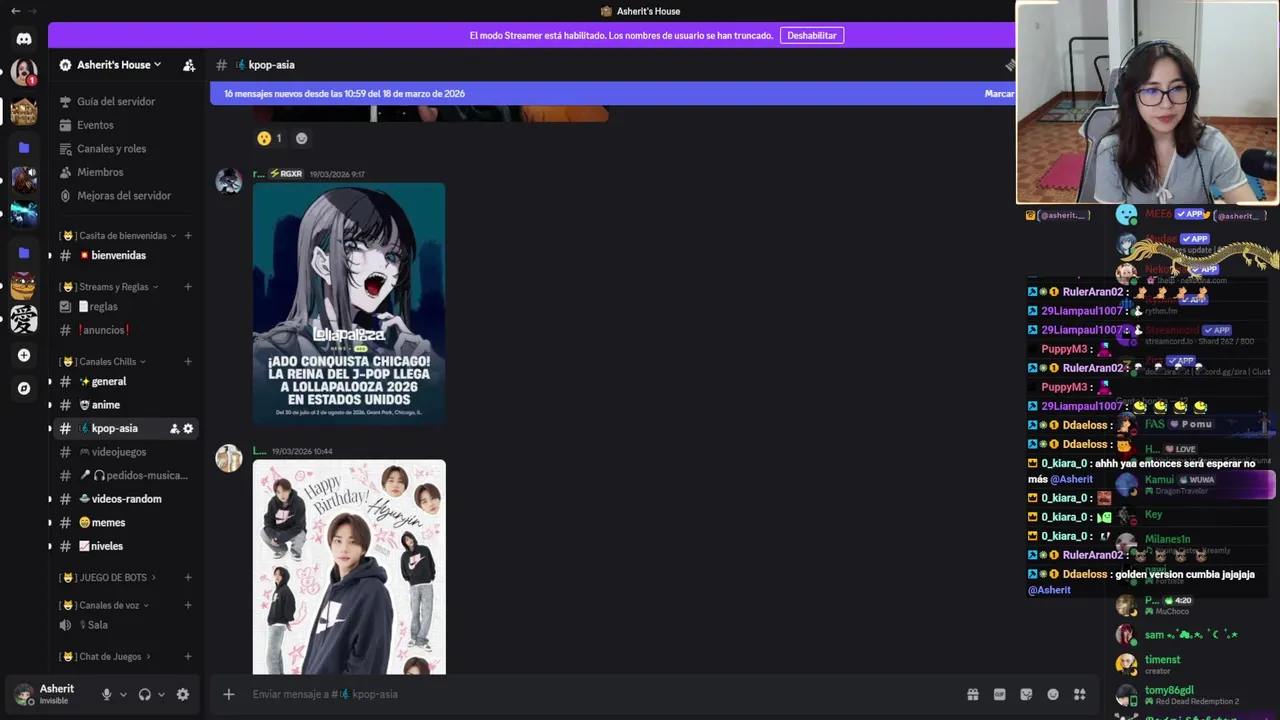Click the Marcar button in new messages bar
This screenshot has width=1280, height=720.
[999, 93]
